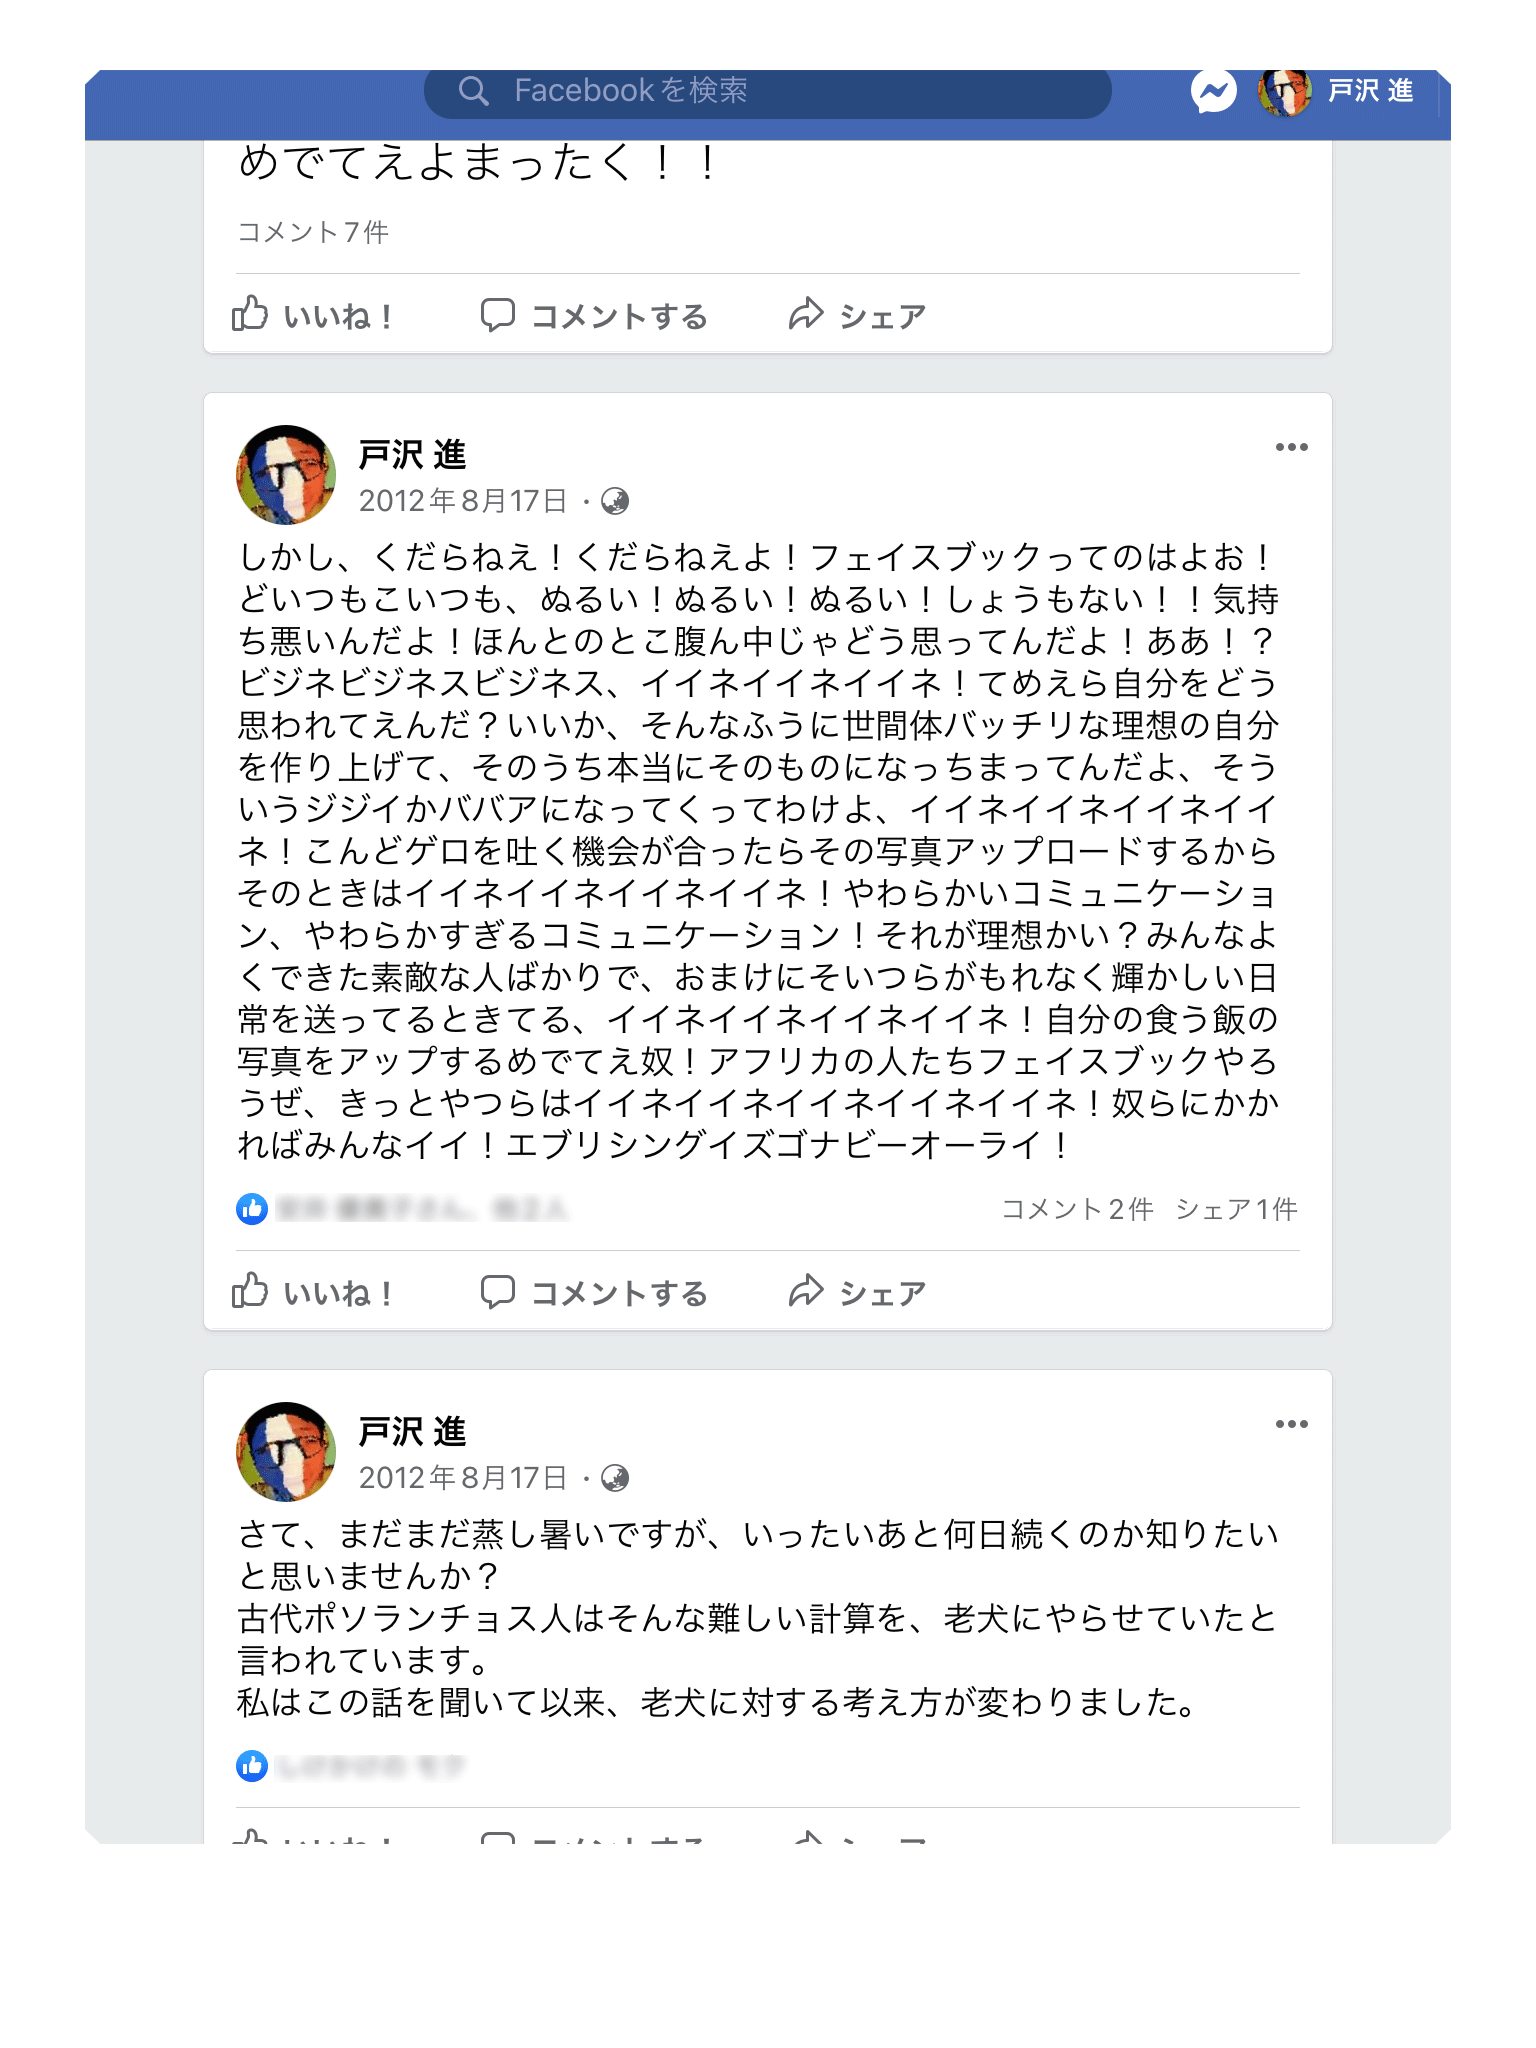Share the フェイスブック rant post
The image size is (1536, 2048).
pos(857,1292)
